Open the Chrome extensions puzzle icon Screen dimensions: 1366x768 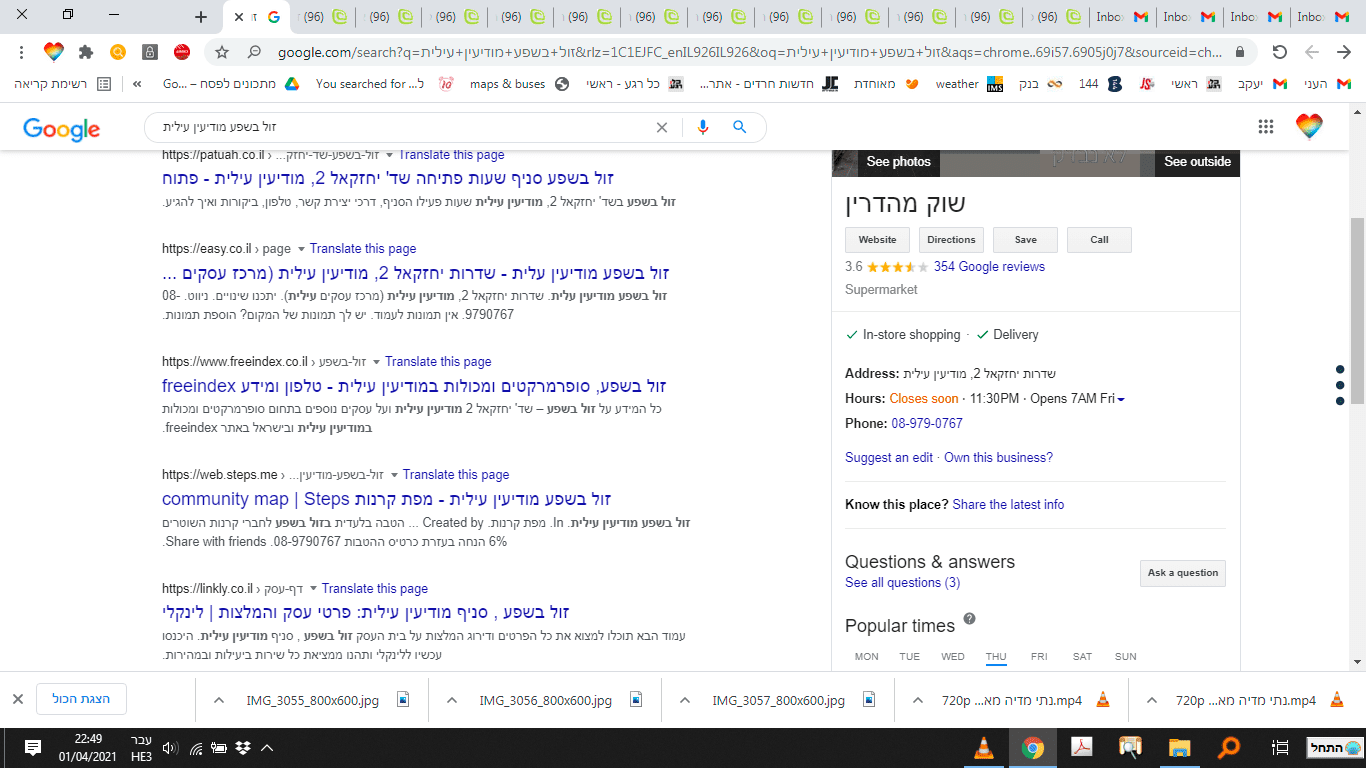point(85,52)
